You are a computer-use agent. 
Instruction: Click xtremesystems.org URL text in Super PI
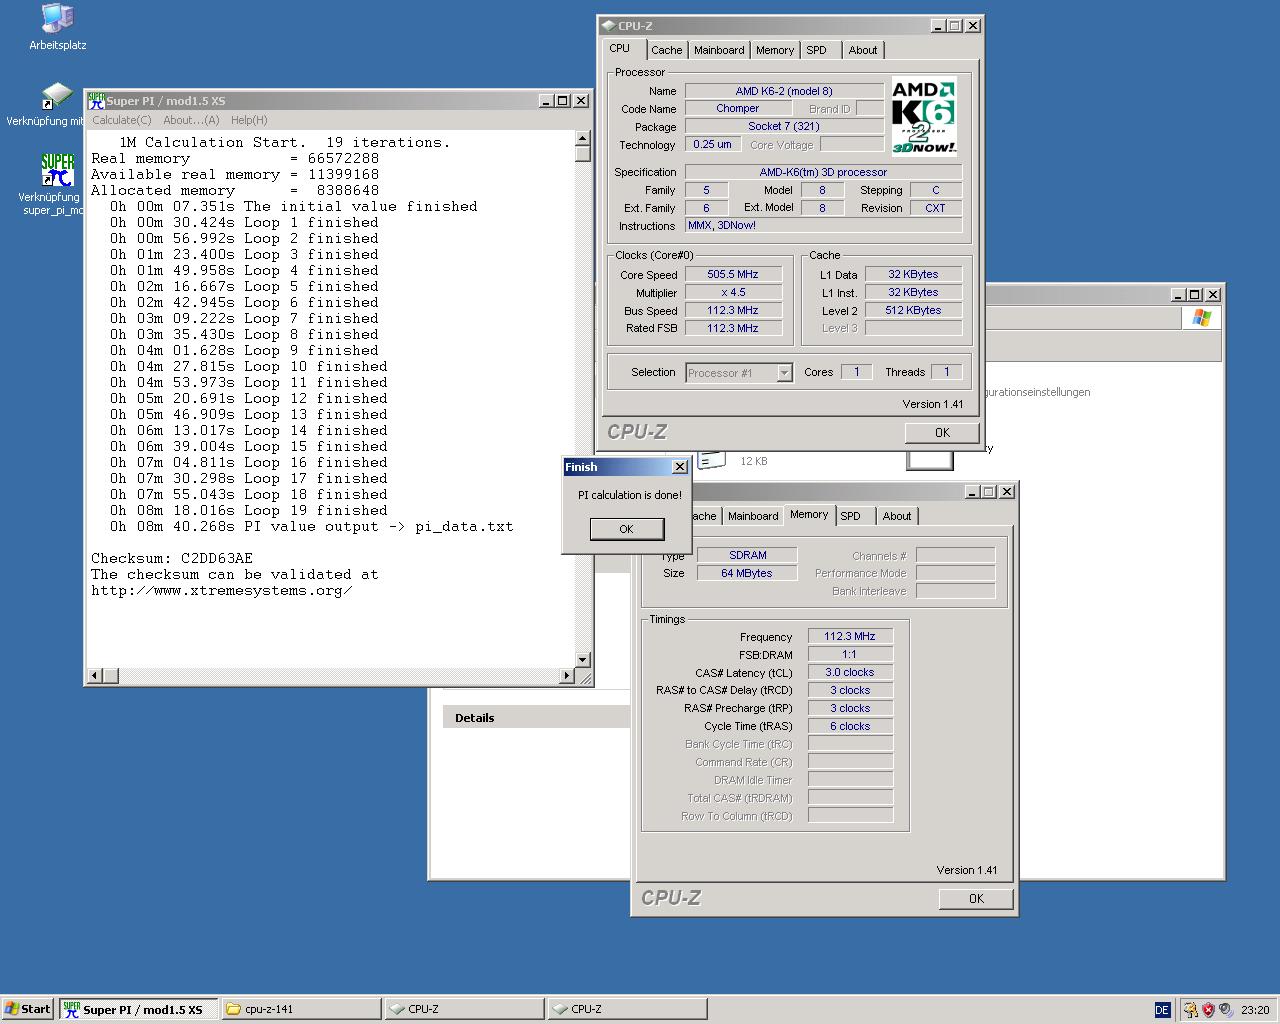coord(221,590)
